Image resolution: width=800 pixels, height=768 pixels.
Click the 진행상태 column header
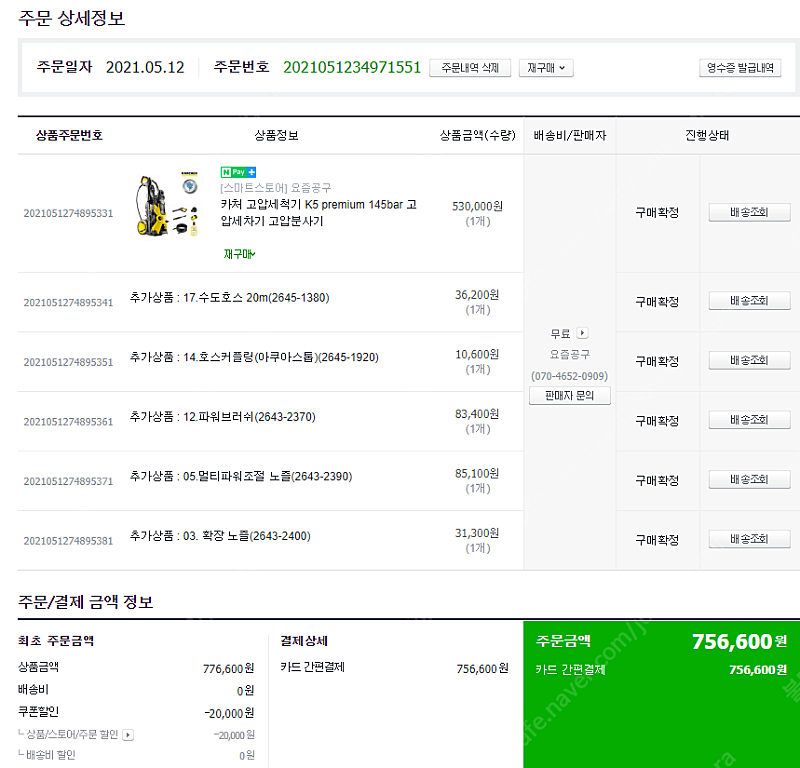tap(707, 135)
